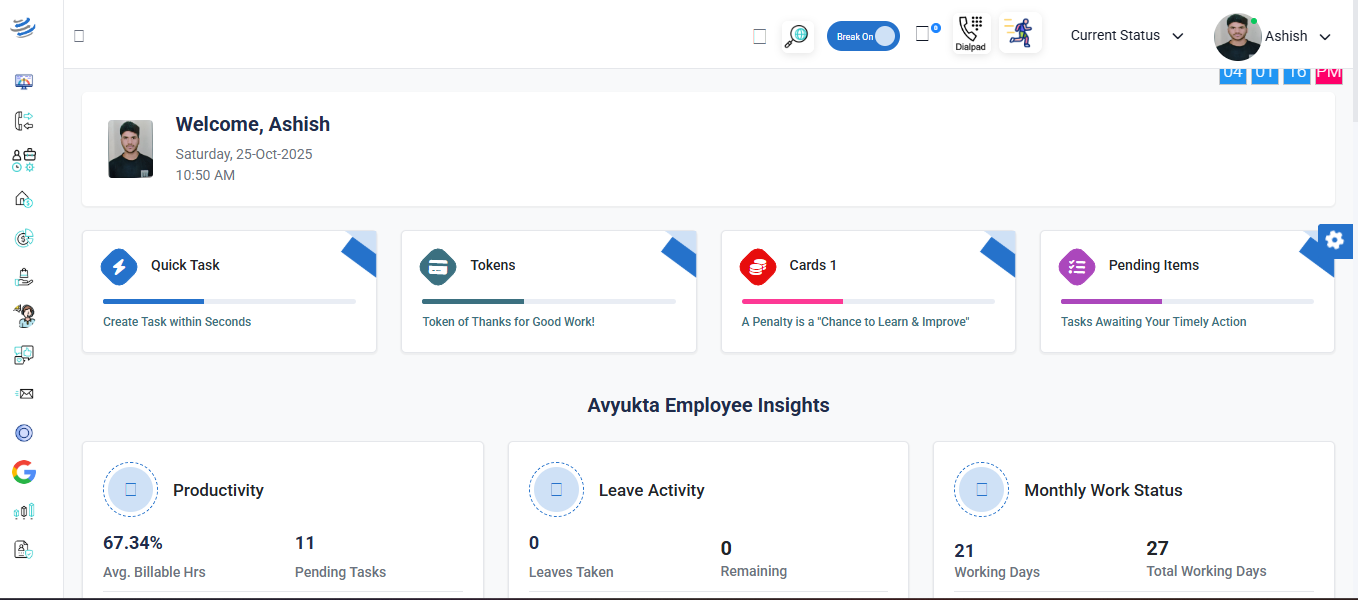Open the Dialpad
The height and width of the screenshot is (600, 1358).
click(969, 34)
